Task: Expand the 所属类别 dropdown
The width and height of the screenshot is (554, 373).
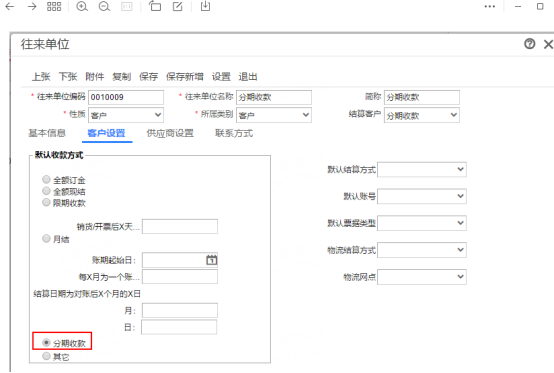Action: pyautogui.click(x=274, y=115)
